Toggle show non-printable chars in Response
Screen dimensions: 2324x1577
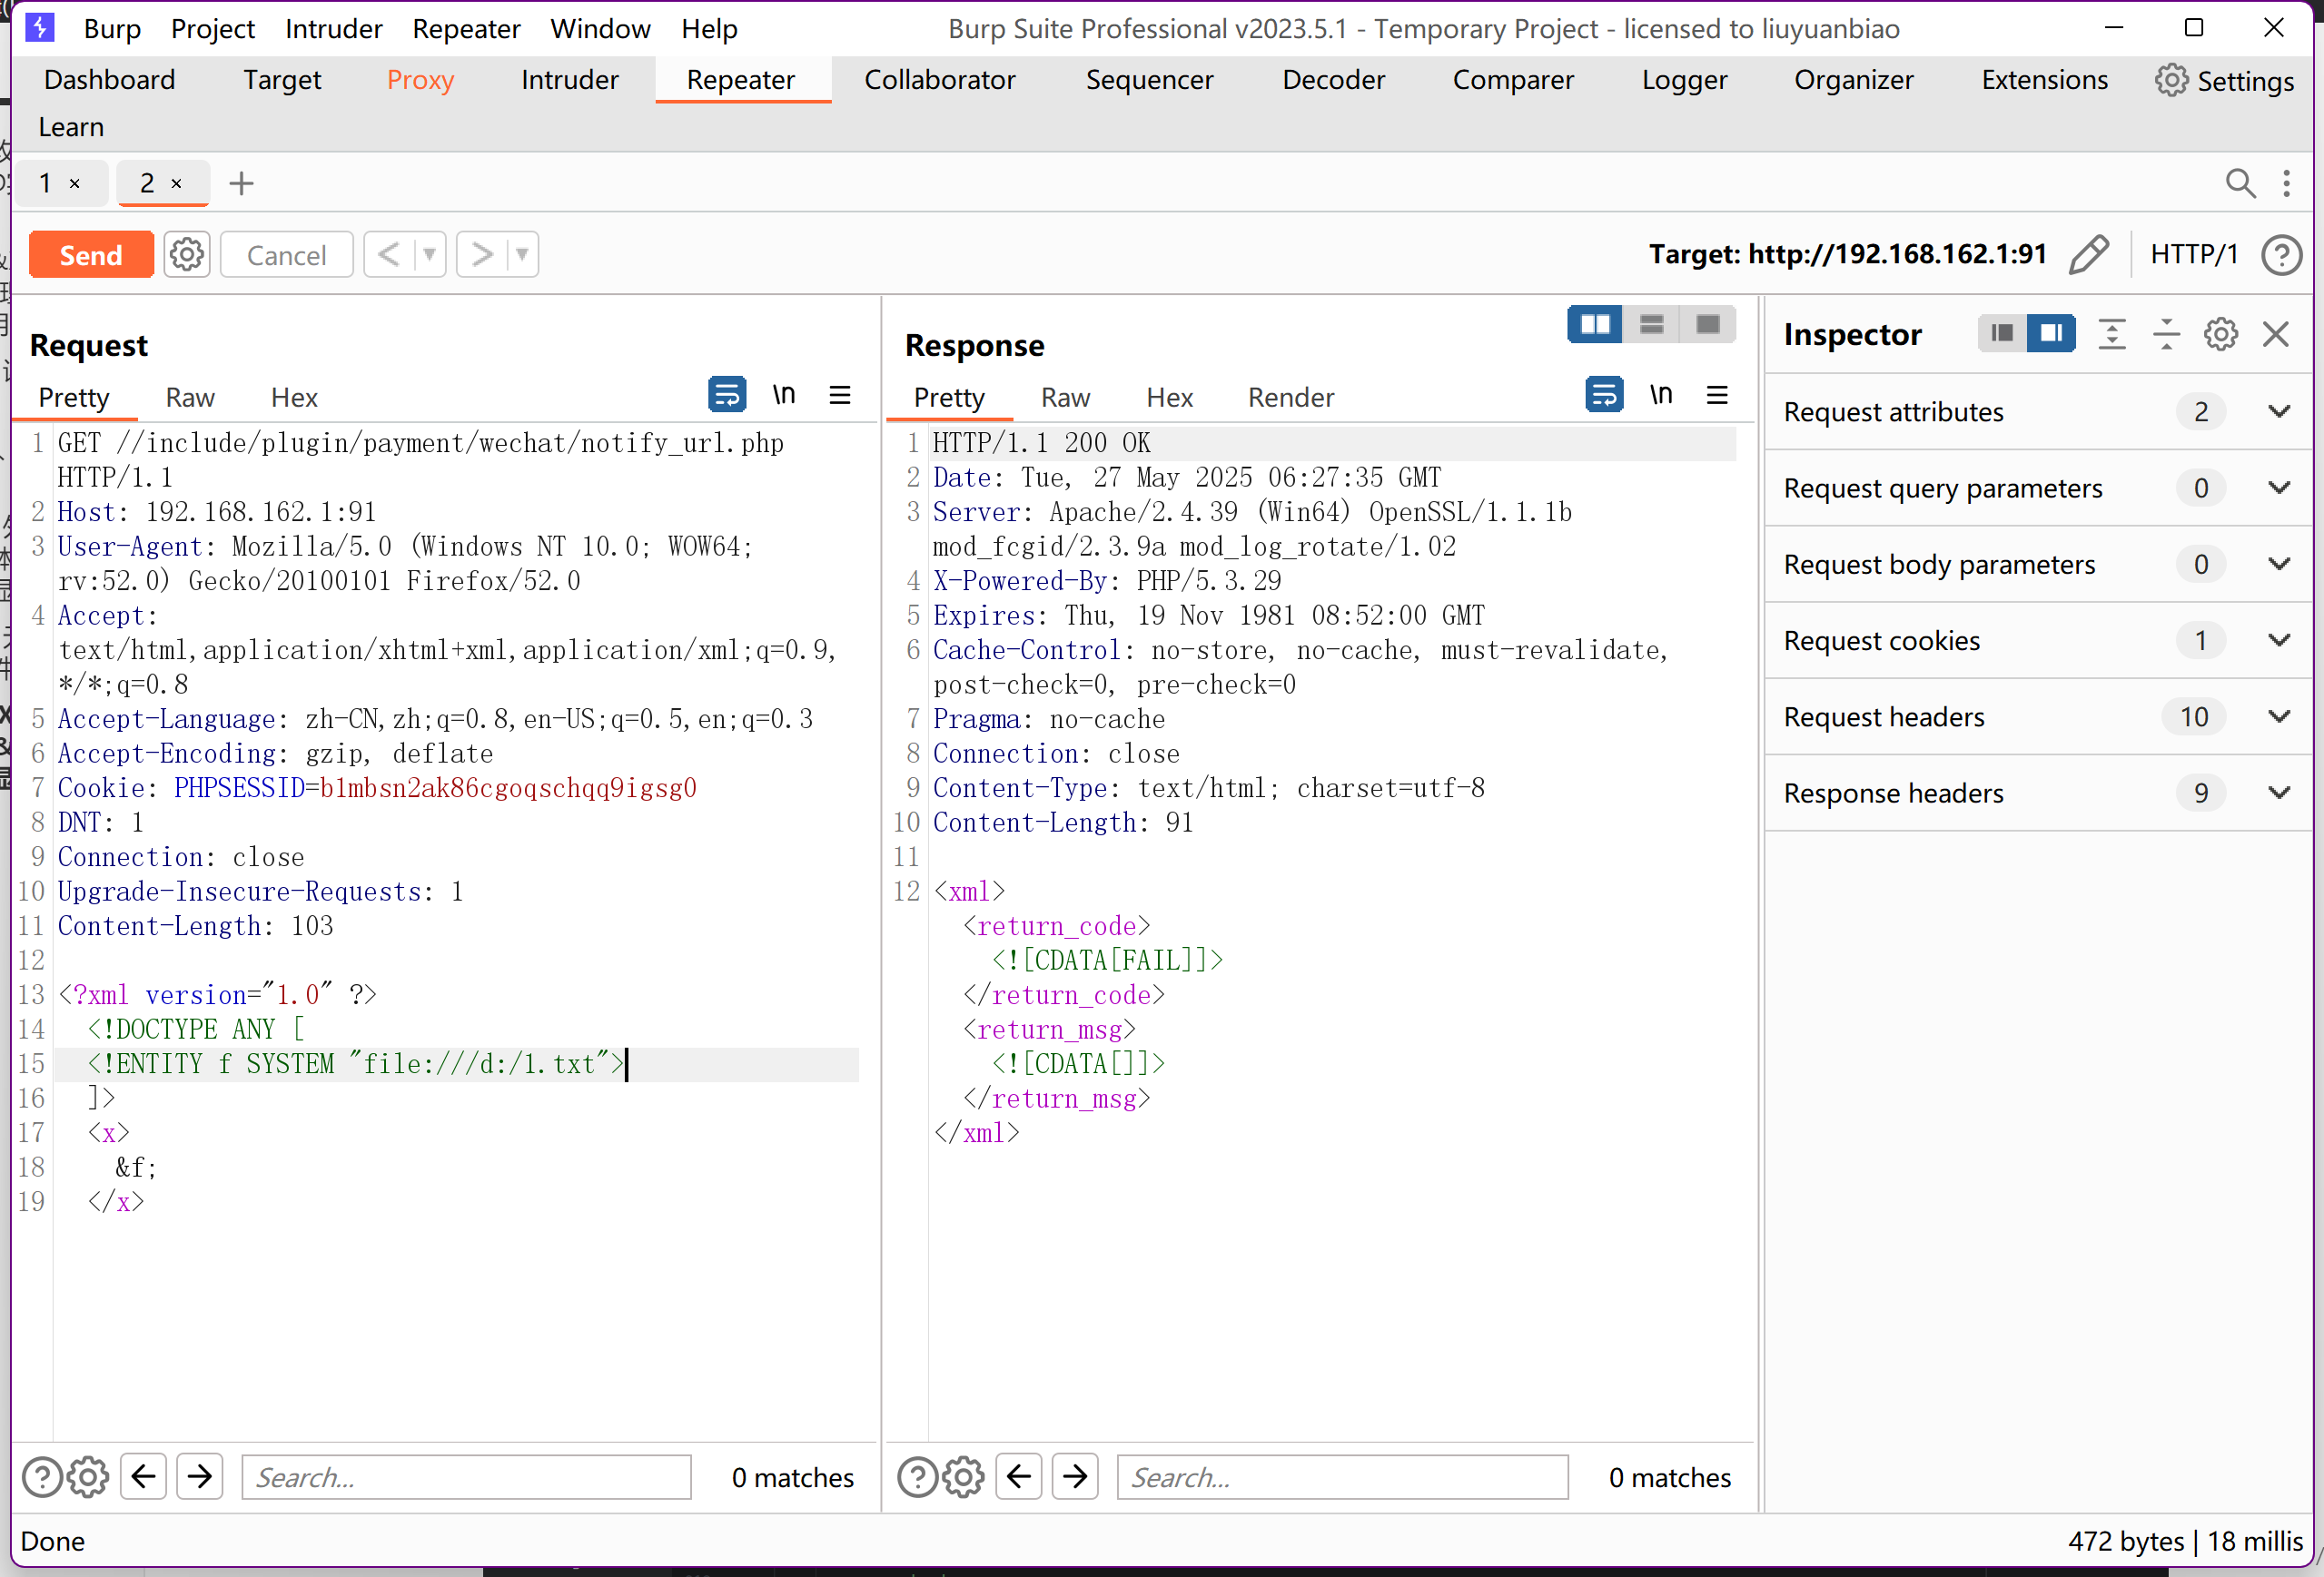(x=1661, y=395)
